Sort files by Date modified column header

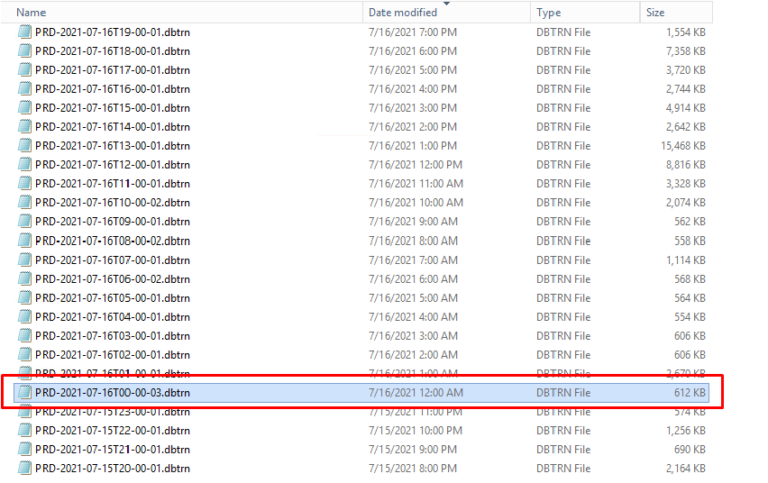pos(402,12)
